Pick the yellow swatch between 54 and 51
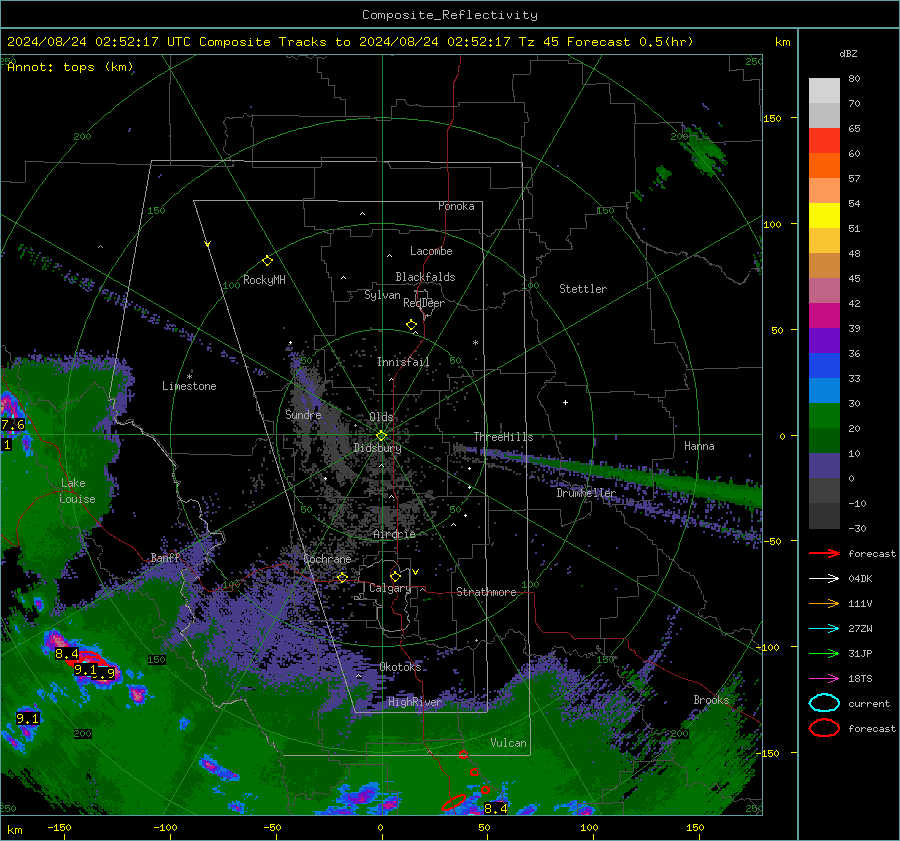900x841 pixels. (824, 216)
